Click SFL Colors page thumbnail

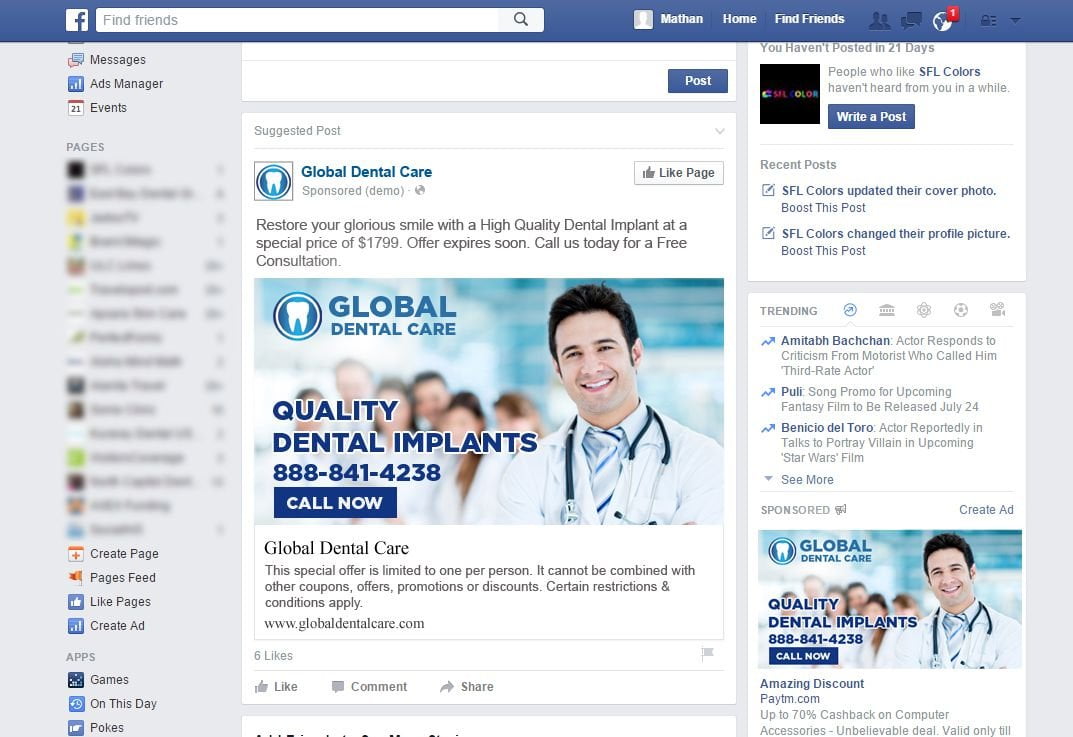point(790,94)
